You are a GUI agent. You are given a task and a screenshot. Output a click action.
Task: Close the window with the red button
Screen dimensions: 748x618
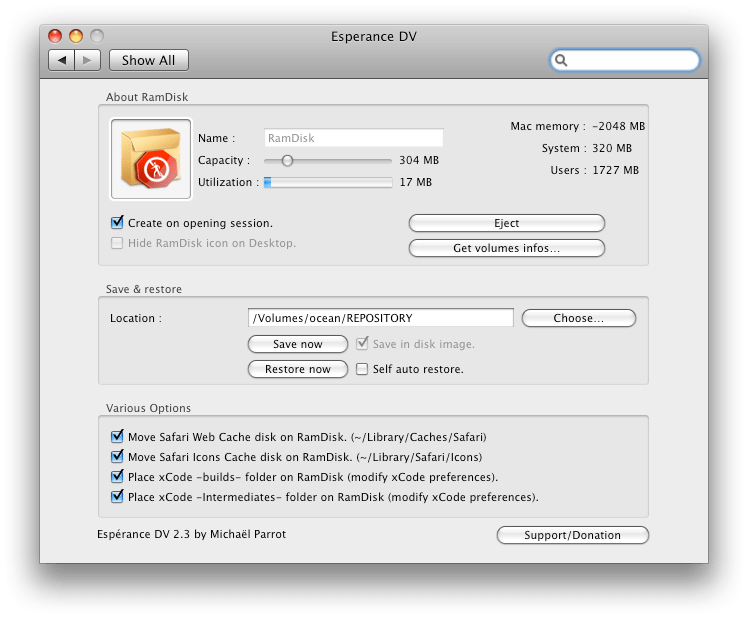tap(55, 36)
